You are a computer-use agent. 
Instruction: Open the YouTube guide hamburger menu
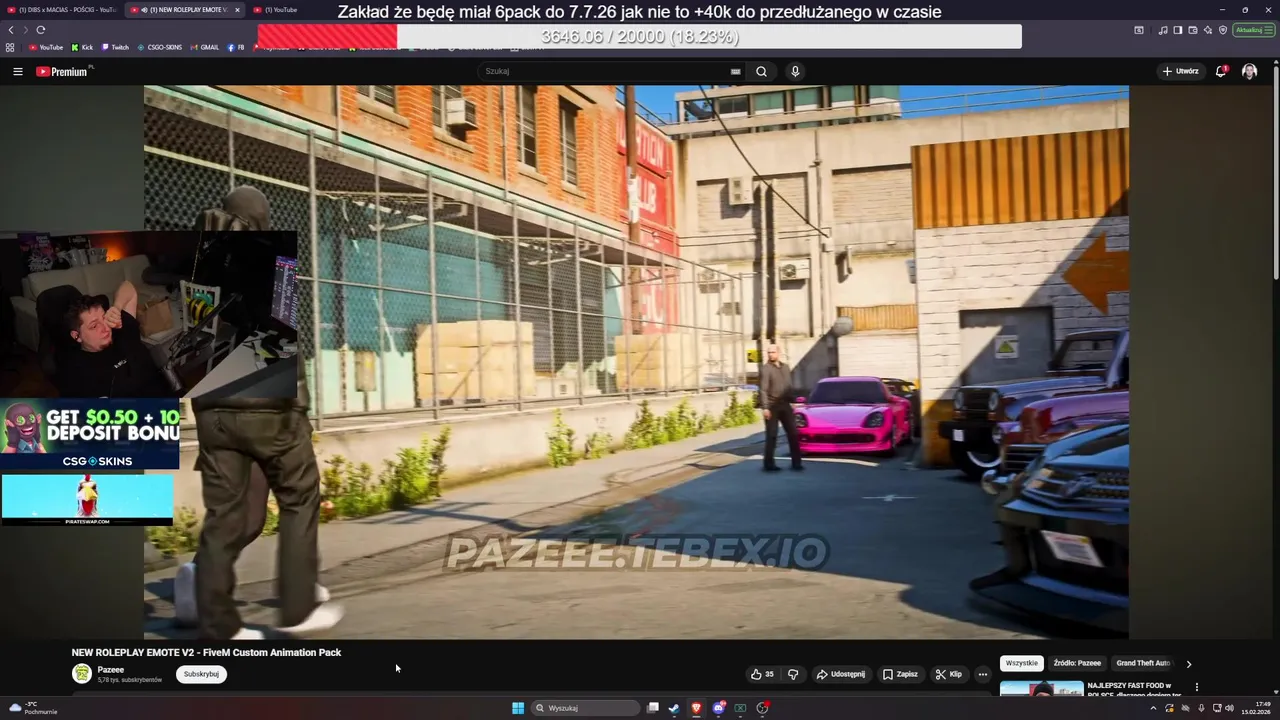(x=17, y=71)
